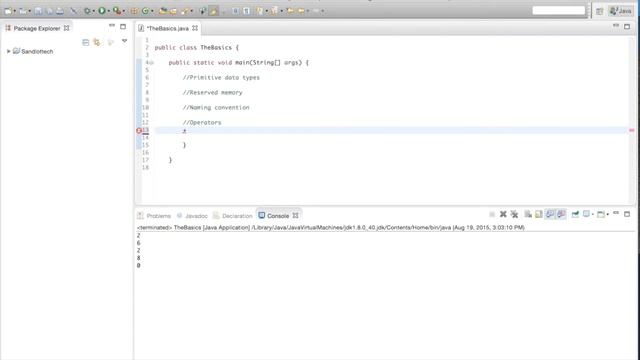The image size is (640, 360).
Task: Click the //Naming convention comment
Action: [216, 108]
